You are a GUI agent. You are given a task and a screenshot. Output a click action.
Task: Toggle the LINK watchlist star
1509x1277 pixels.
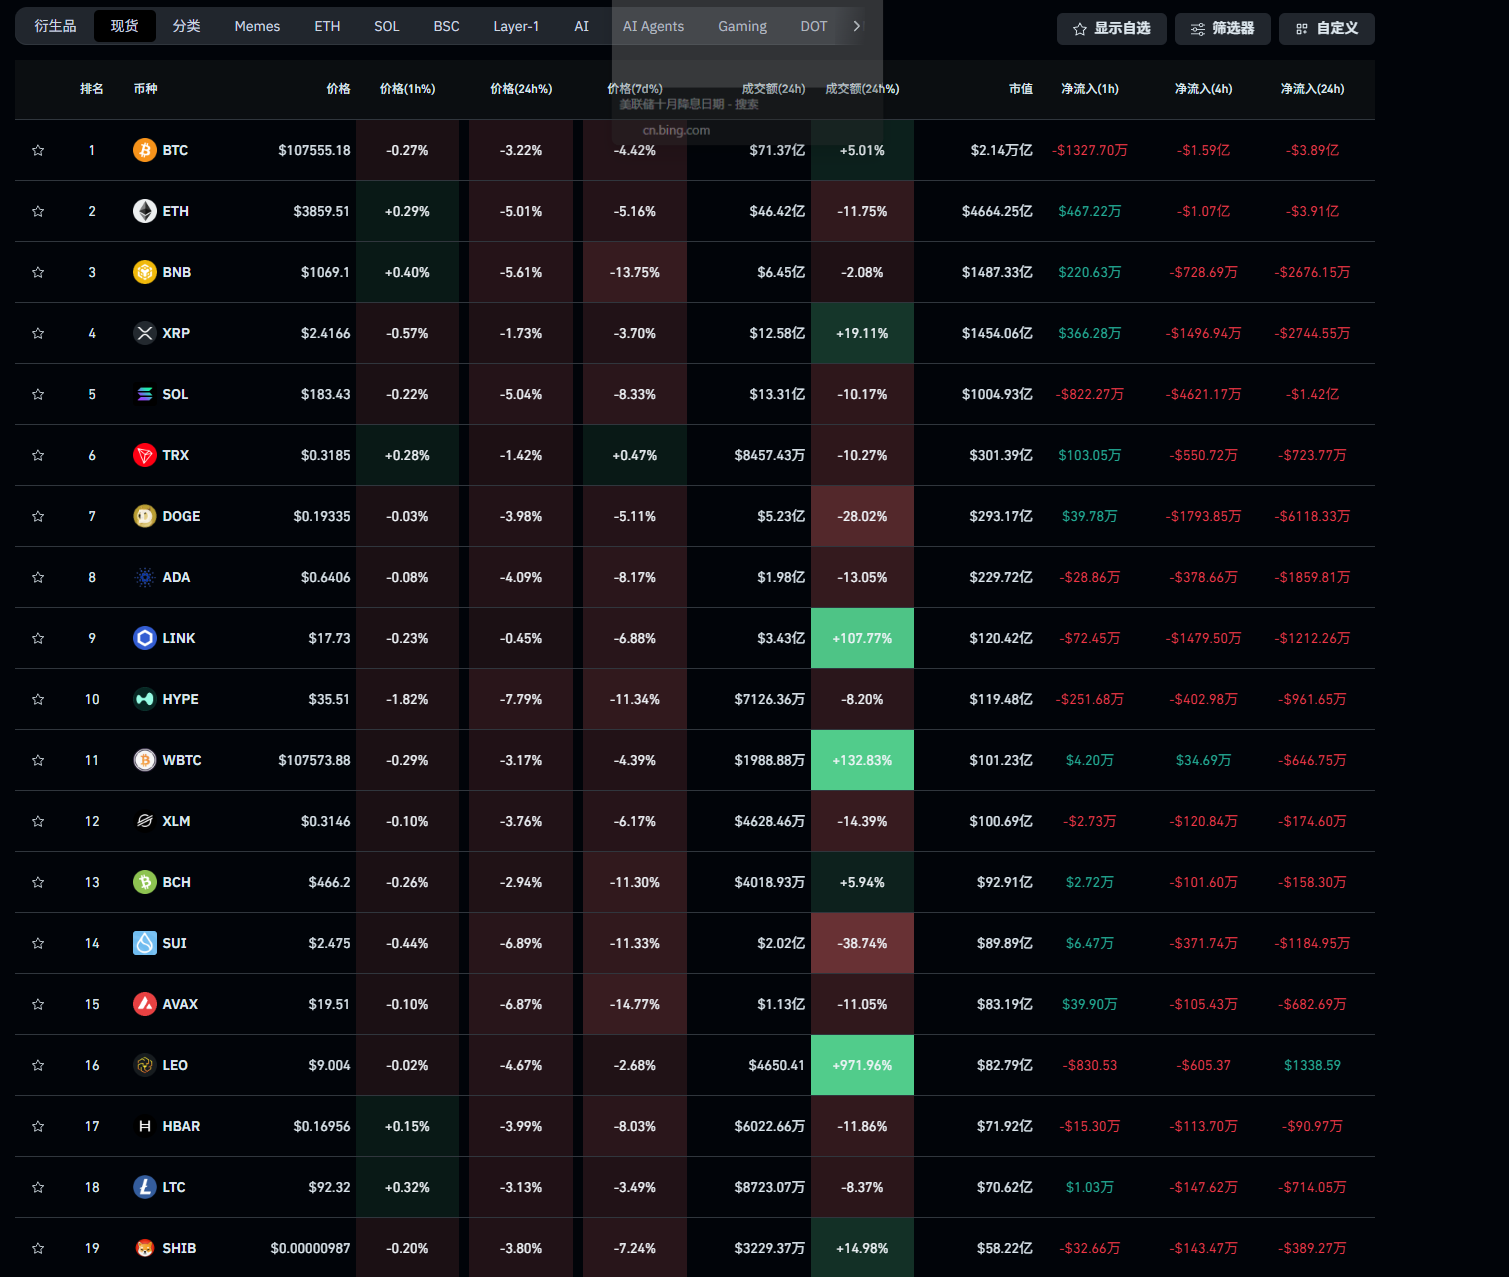pos(38,638)
